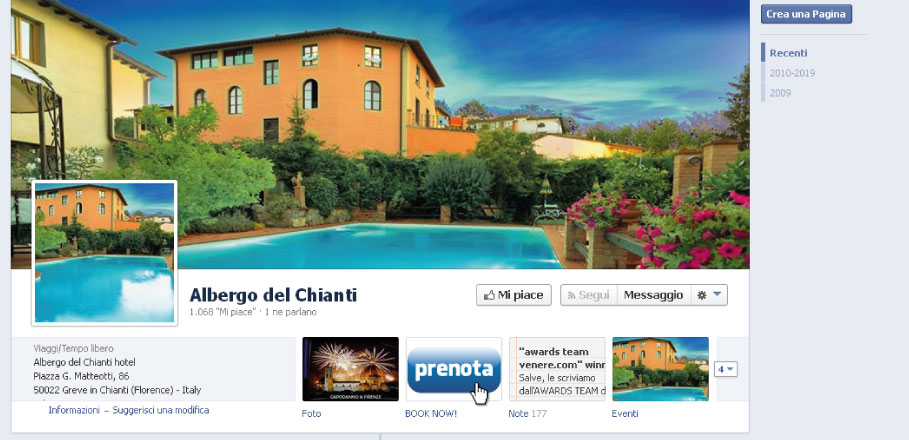Click the Albergo del Chianti page title
Viewport: 909px width, 440px height.
coord(273,295)
